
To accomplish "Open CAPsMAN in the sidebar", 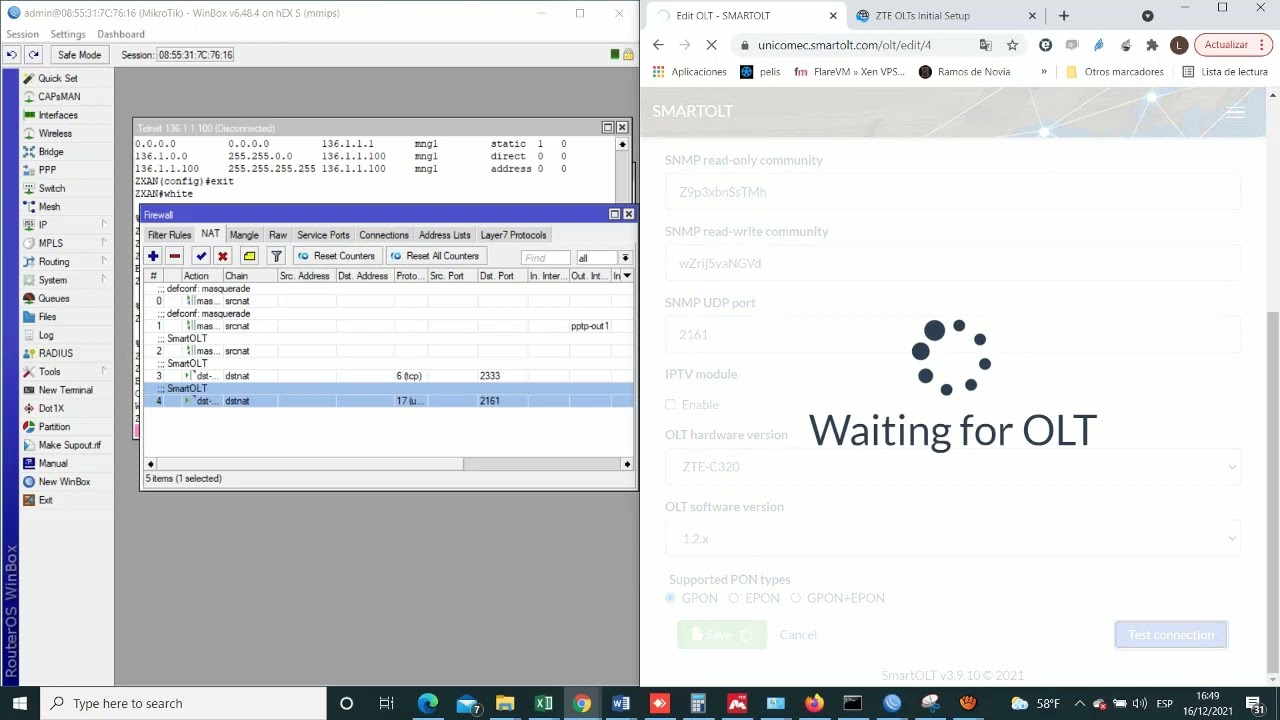I will 59,97.
